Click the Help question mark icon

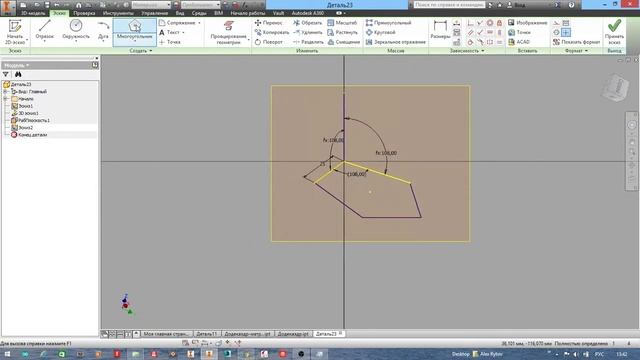(x=571, y=5)
